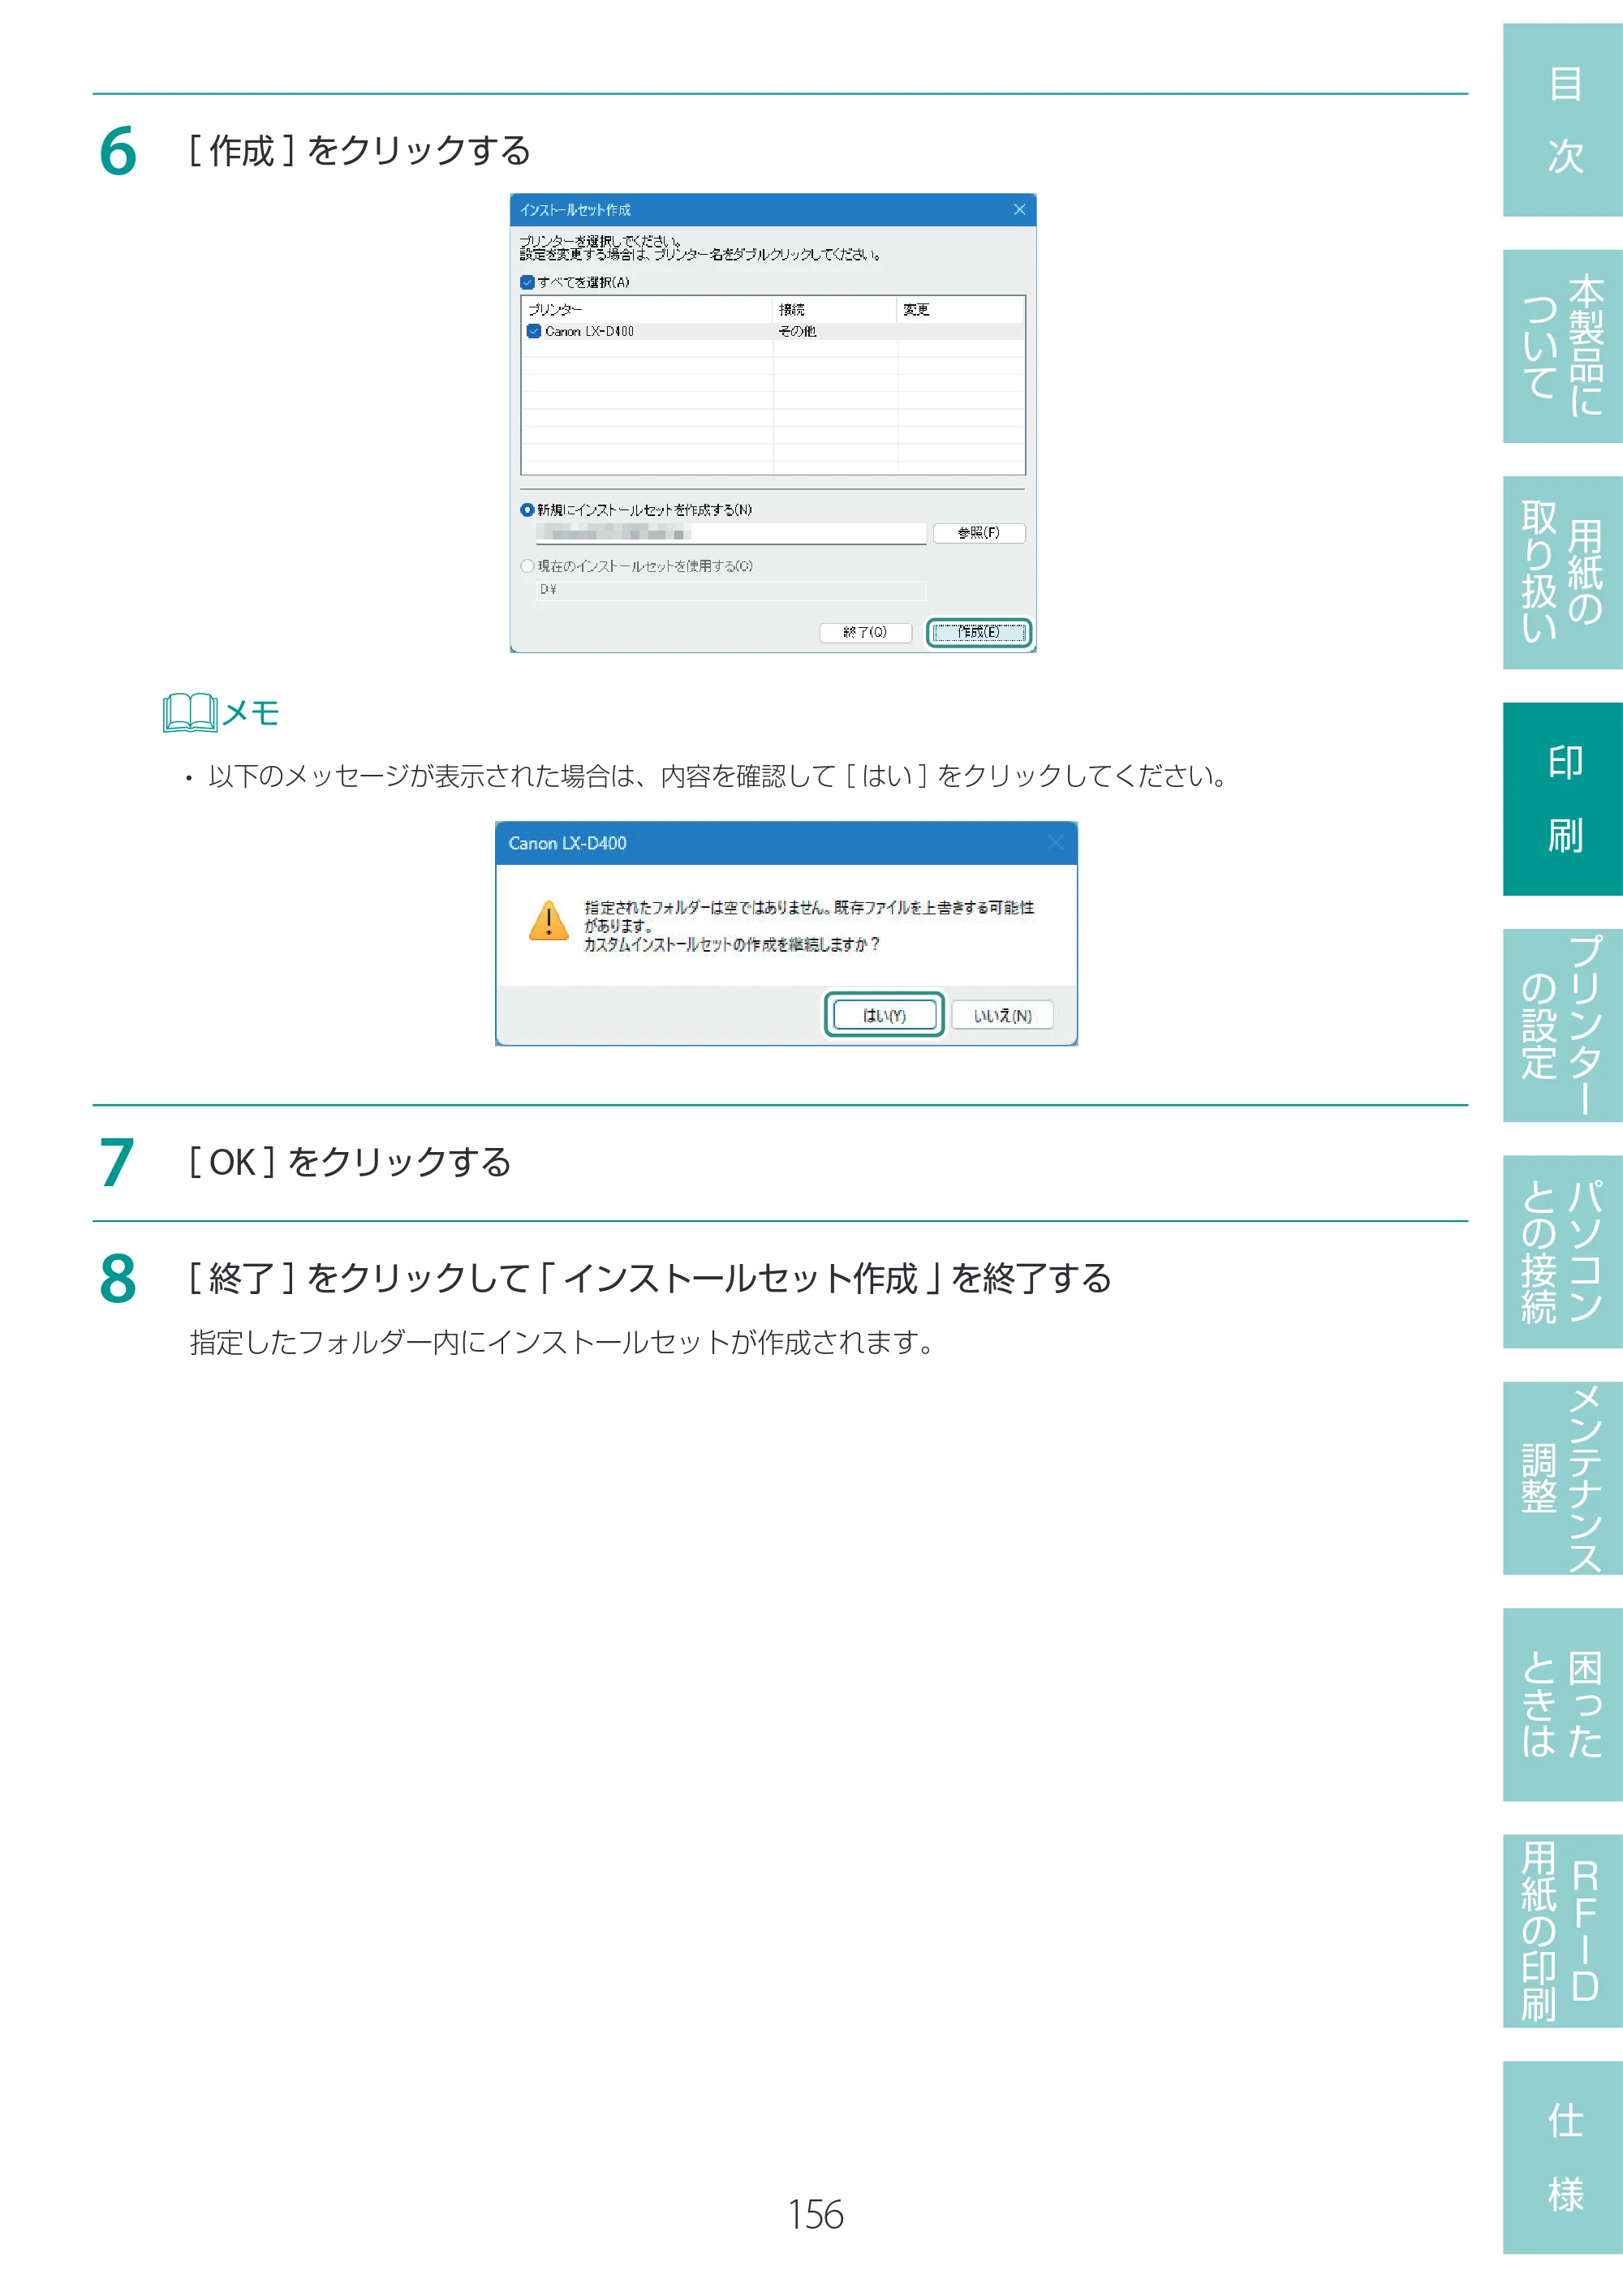
Task: Click the 終了(Q) button
Action: (x=865, y=632)
